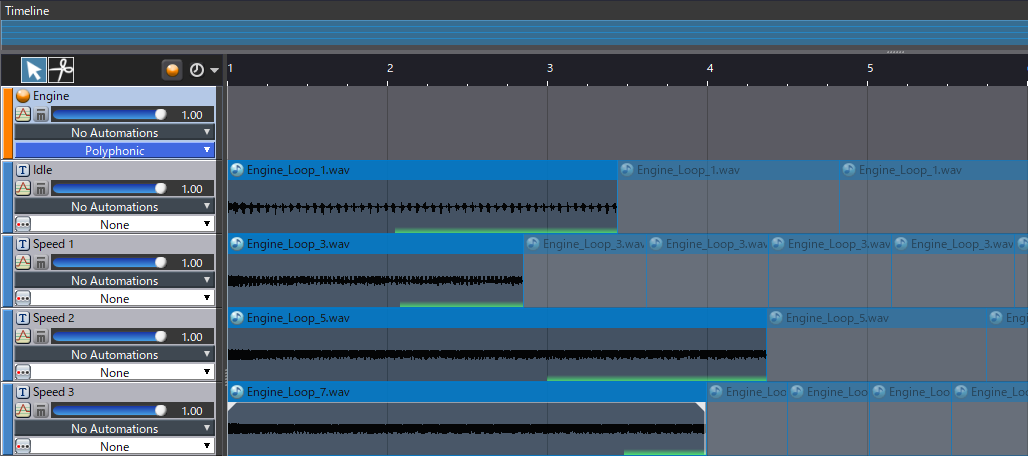Select the Engine cue name

(51, 96)
